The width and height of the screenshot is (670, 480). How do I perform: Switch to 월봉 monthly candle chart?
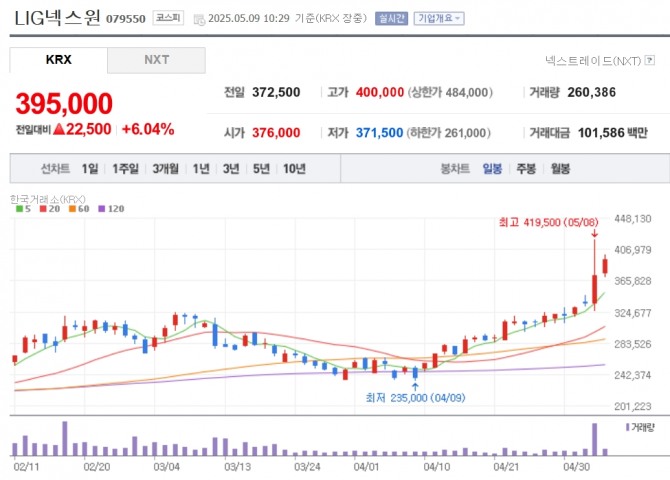coord(559,169)
